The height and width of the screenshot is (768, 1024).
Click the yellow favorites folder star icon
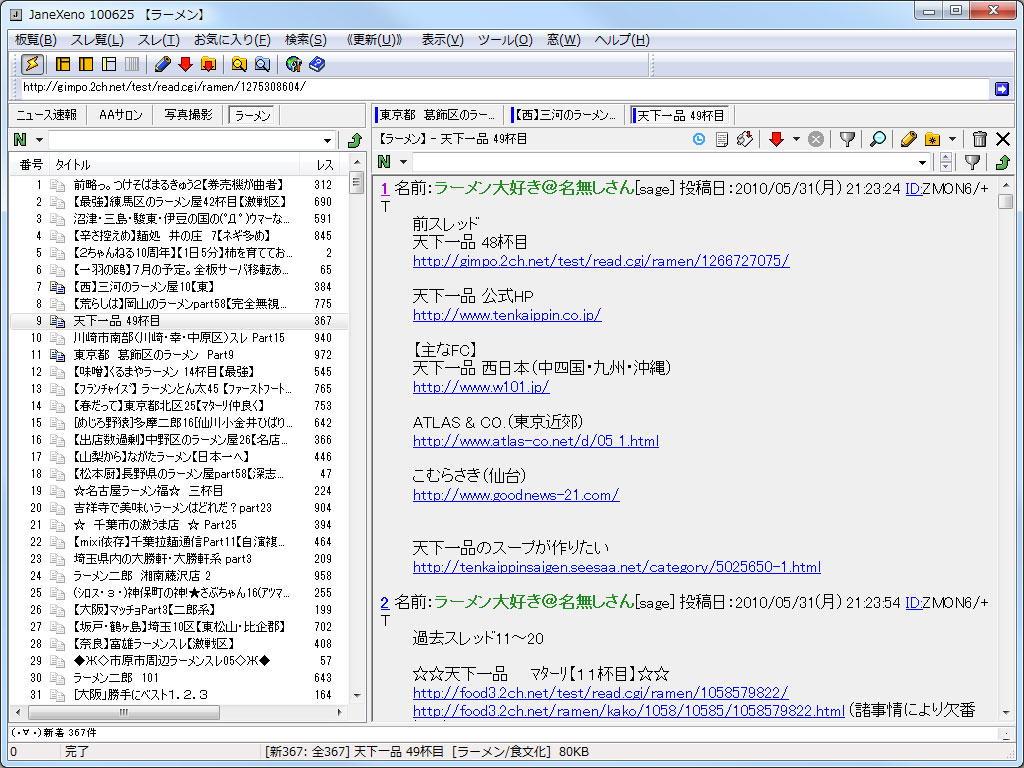933,139
